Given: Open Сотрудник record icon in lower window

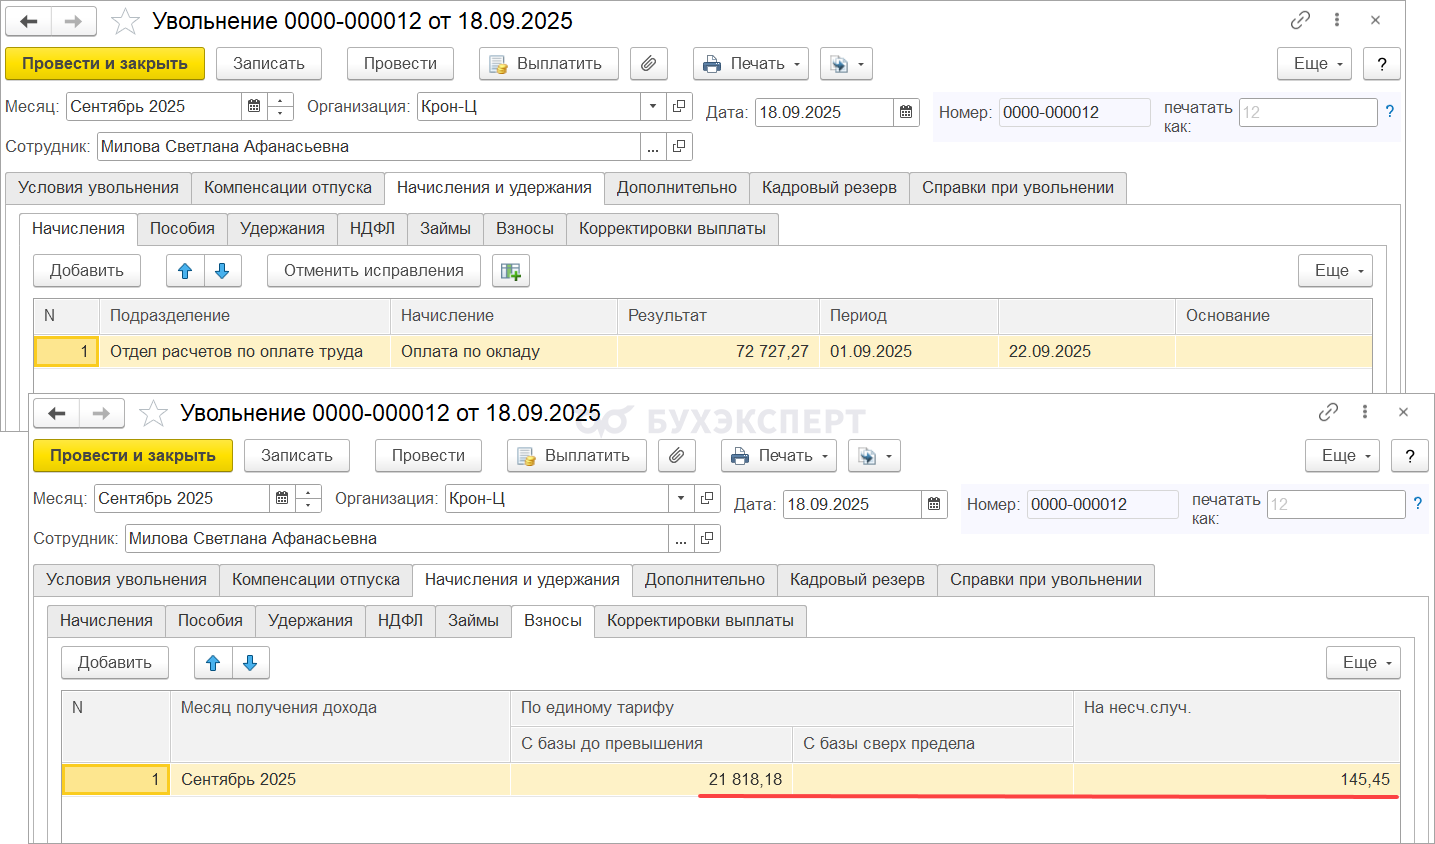Looking at the screenshot, I should point(707,538).
